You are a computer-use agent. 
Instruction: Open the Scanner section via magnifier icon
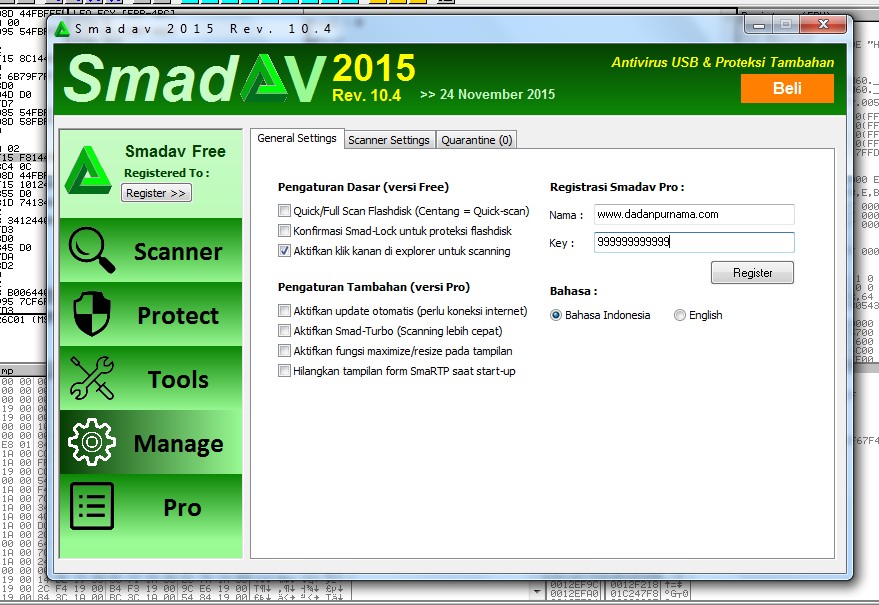(x=91, y=250)
